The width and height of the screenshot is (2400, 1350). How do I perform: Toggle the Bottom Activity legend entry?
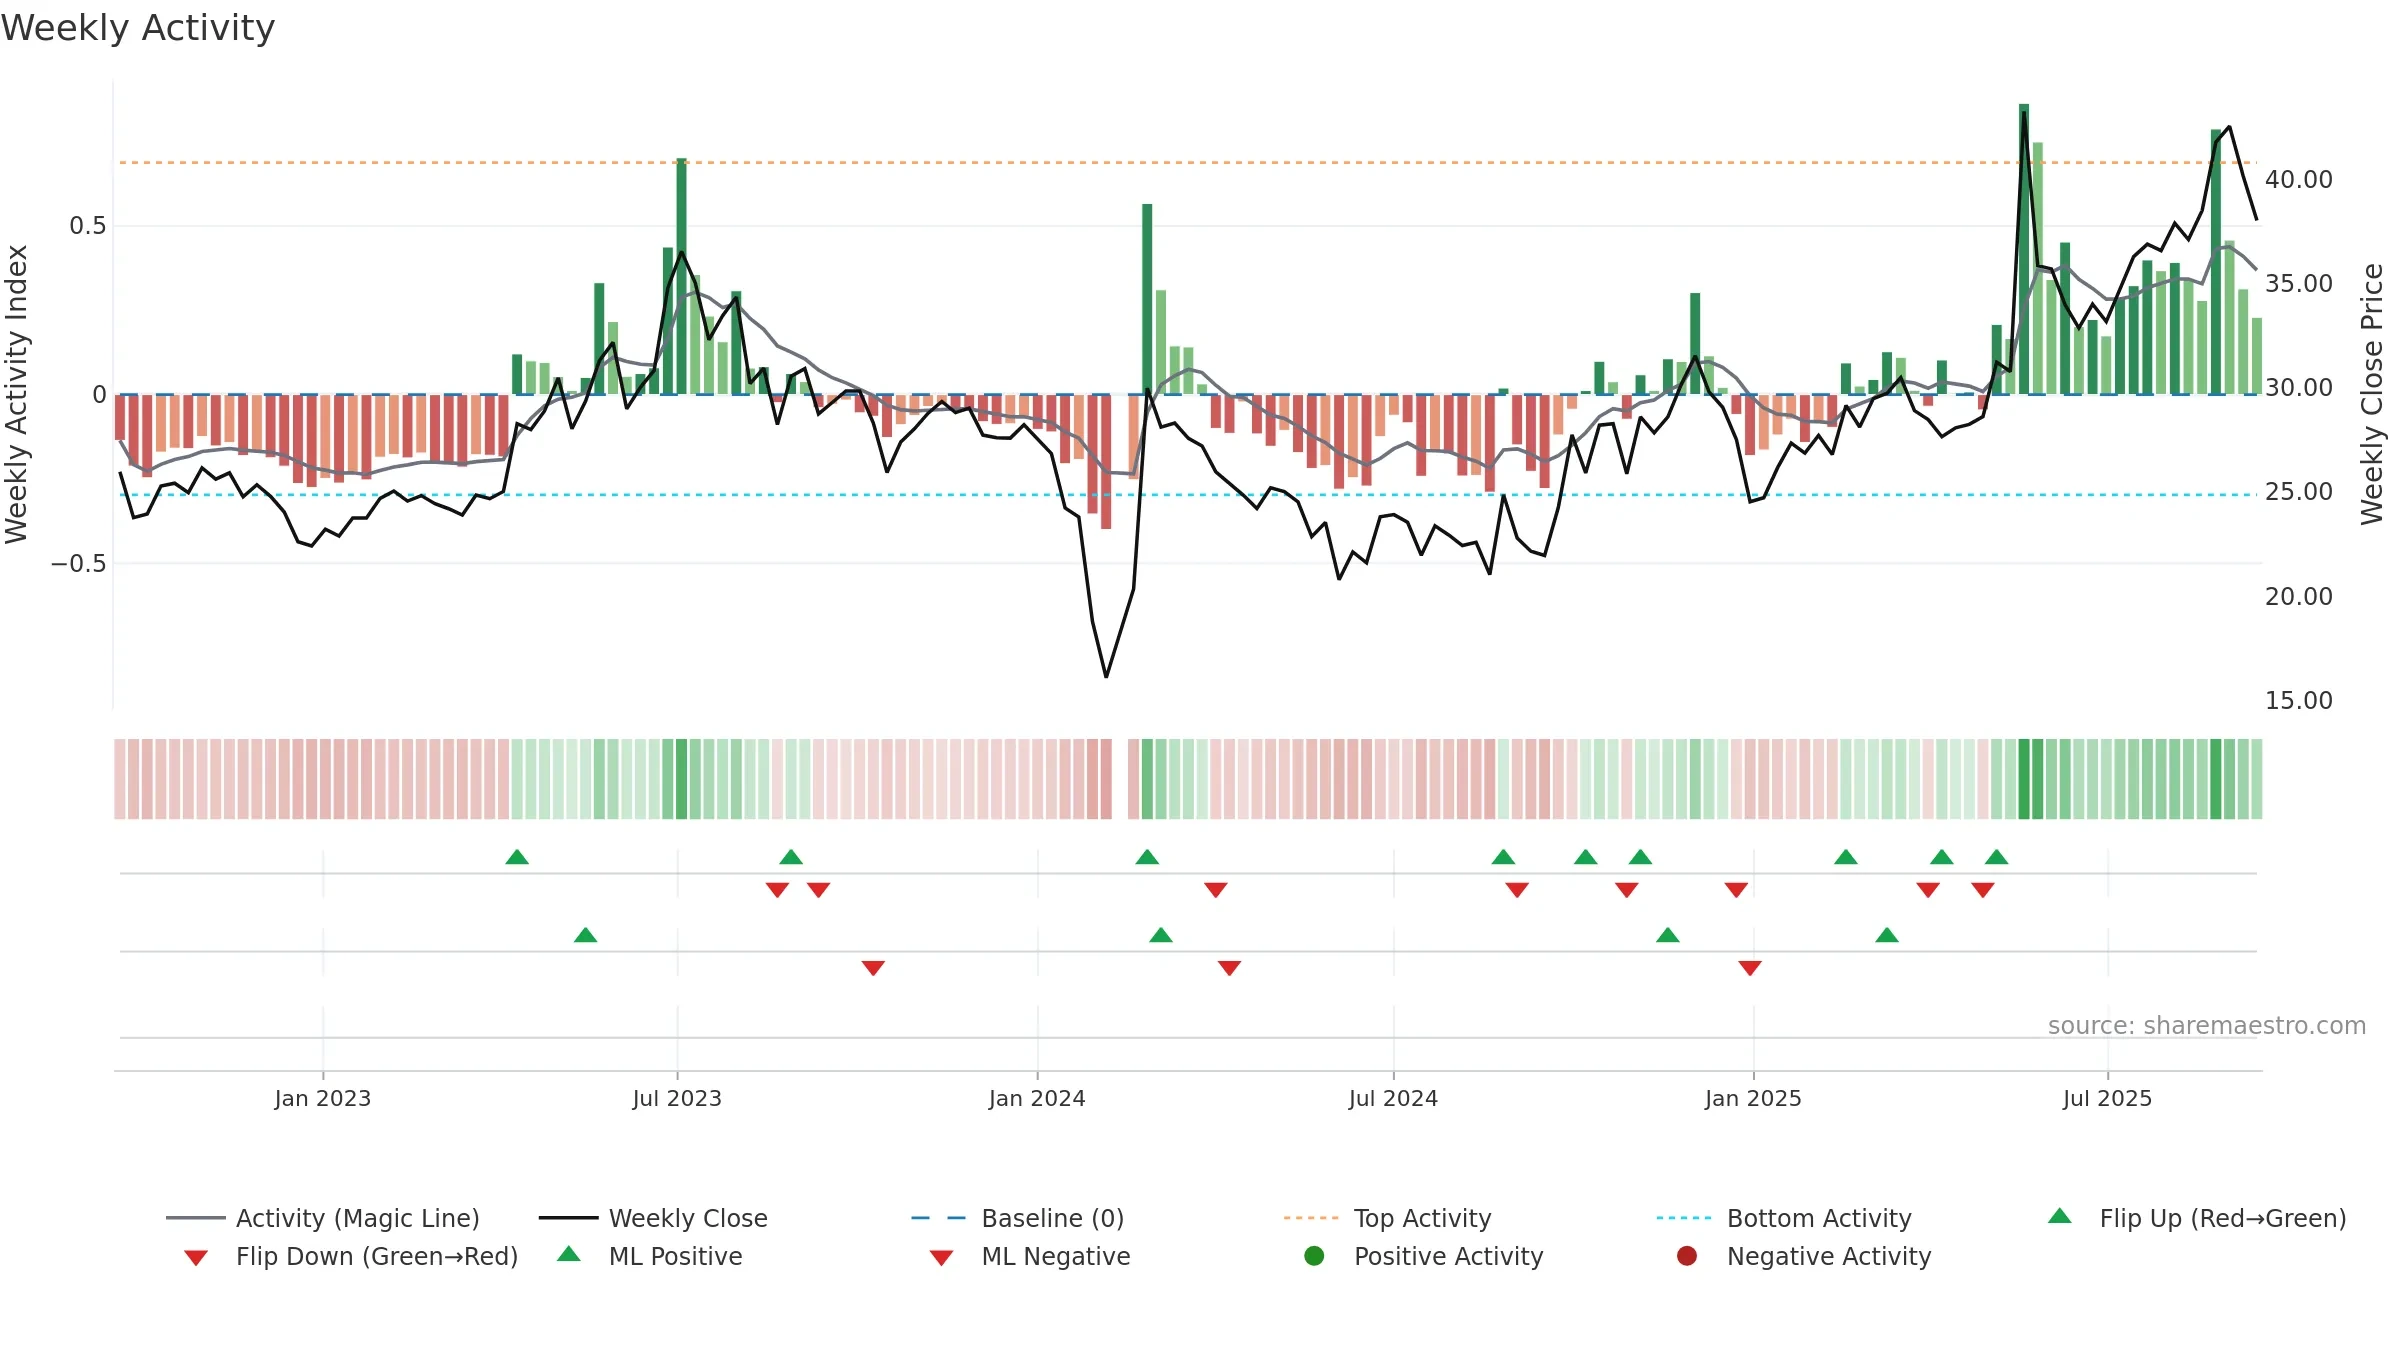tap(1784, 1218)
